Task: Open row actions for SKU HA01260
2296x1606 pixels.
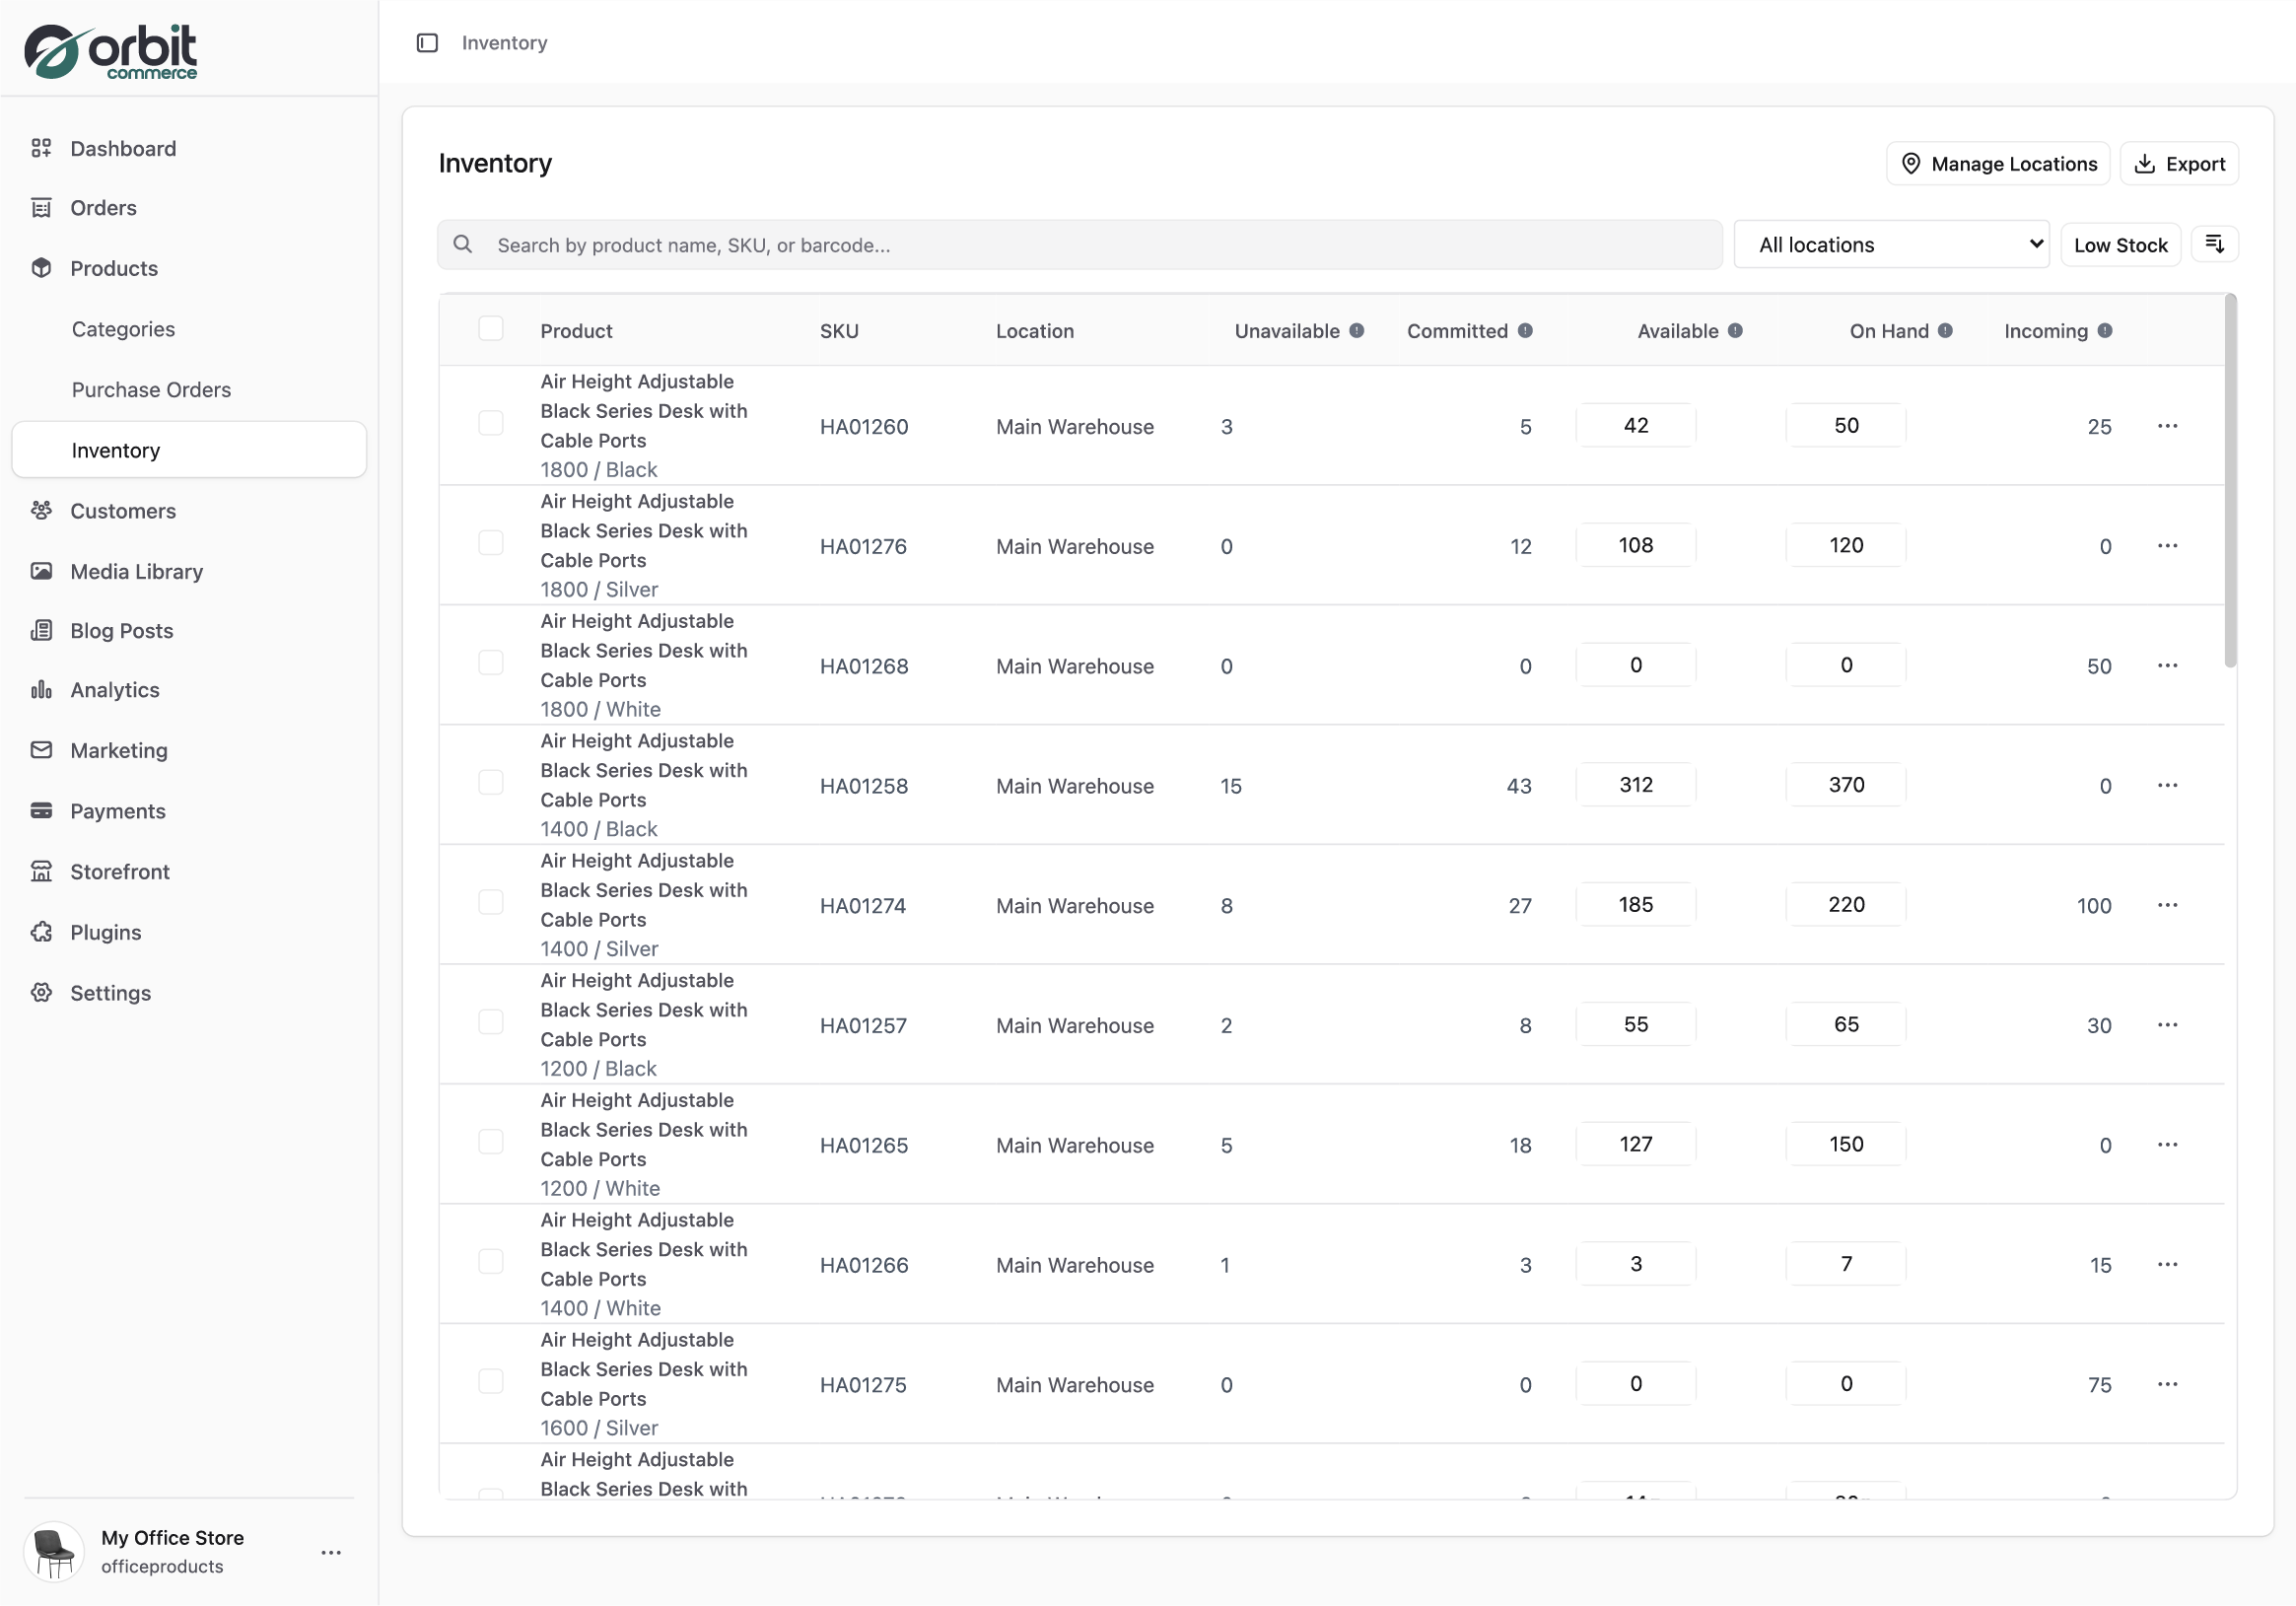Action: click(2167, 426)
